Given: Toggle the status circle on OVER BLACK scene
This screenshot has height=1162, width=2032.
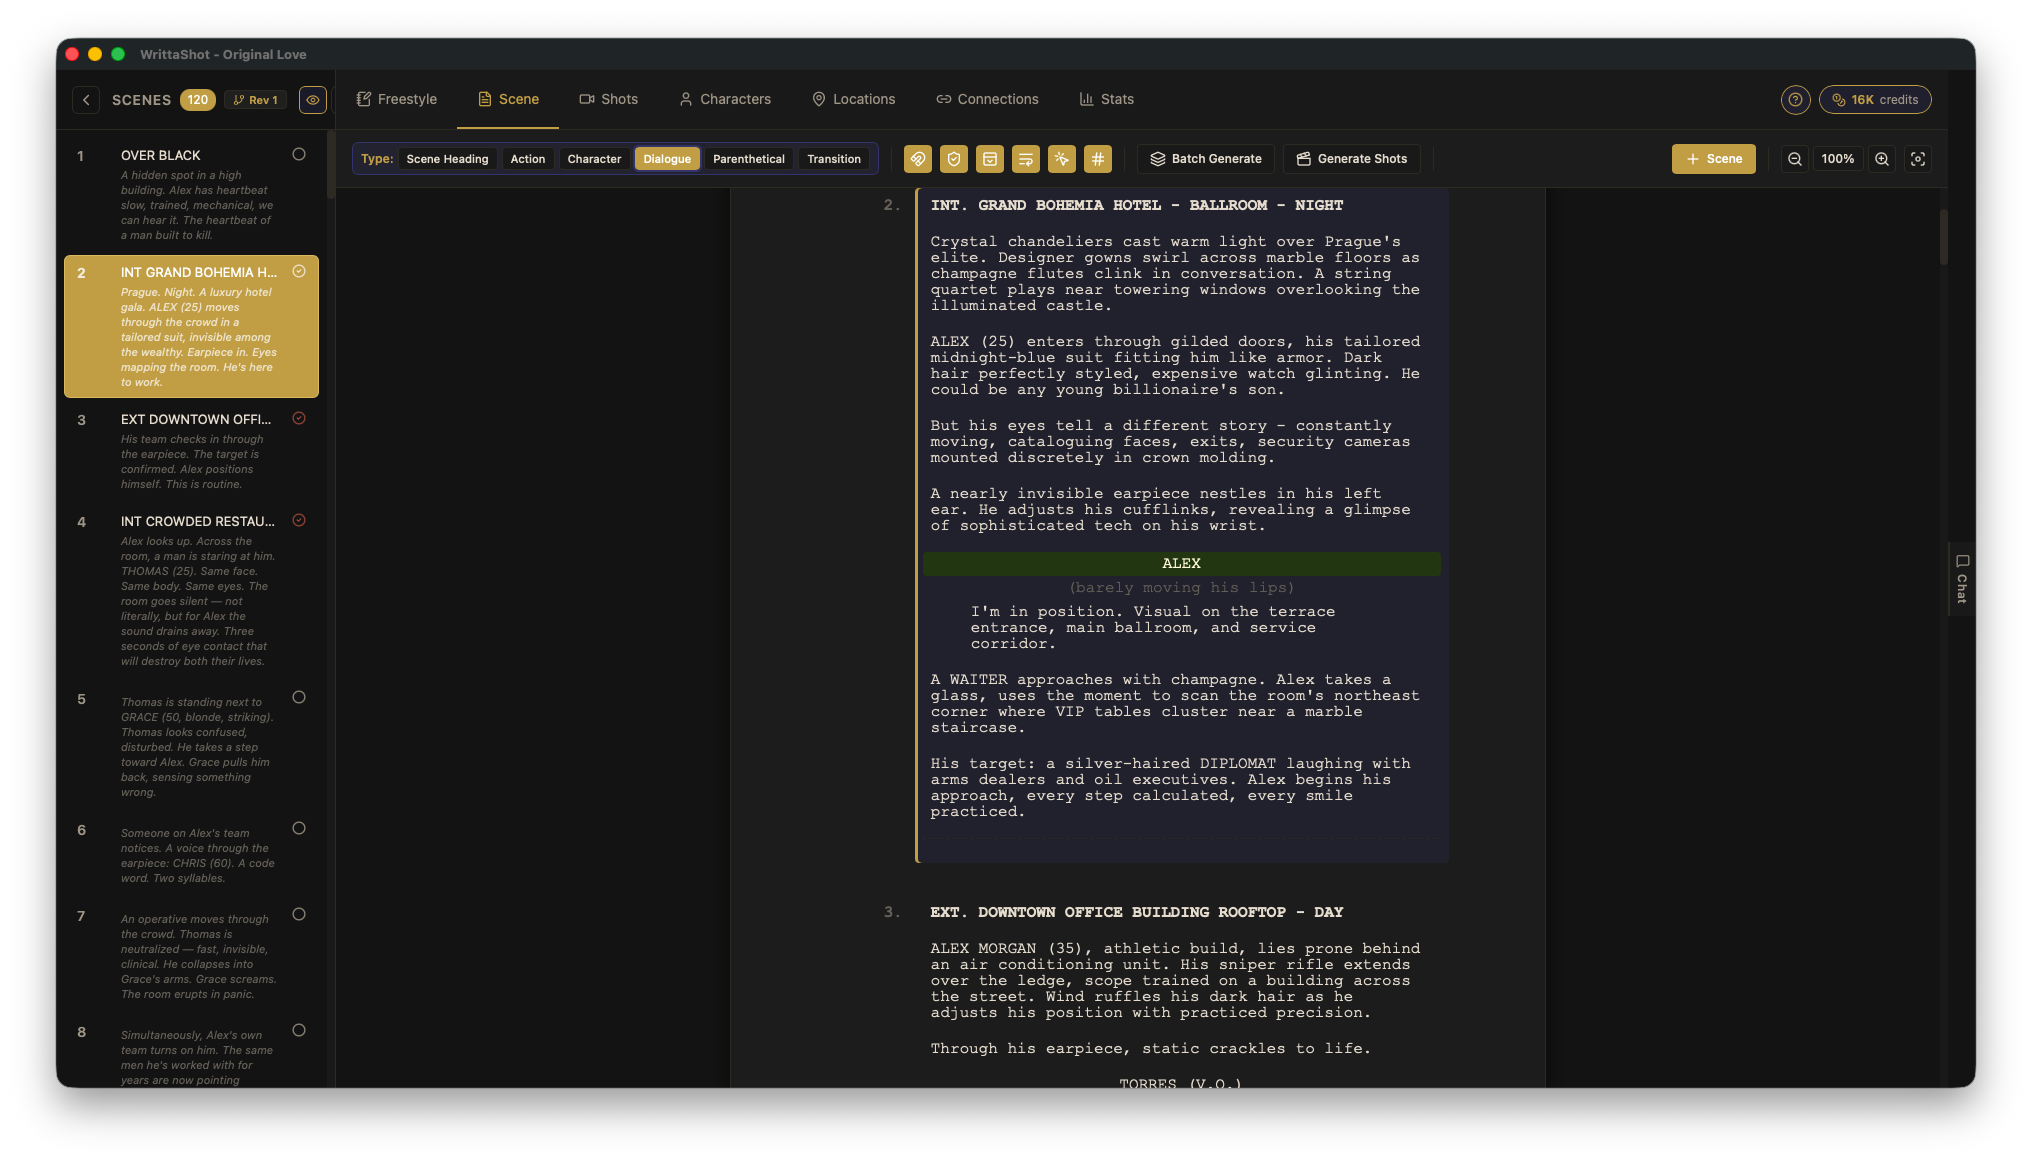Looking at the screenshot, I should pyautogui.click(x=298, y=154).
